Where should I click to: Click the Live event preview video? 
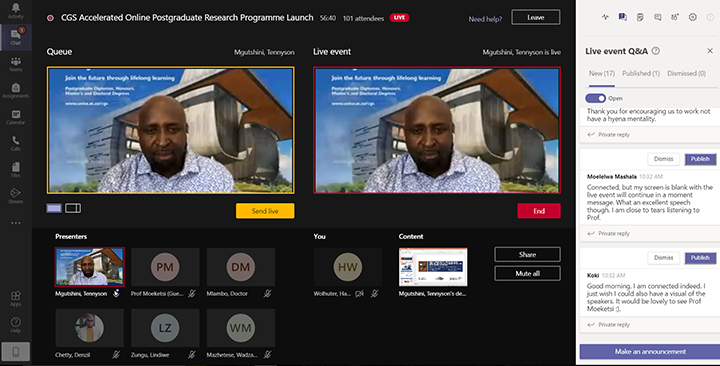(437, 130)
